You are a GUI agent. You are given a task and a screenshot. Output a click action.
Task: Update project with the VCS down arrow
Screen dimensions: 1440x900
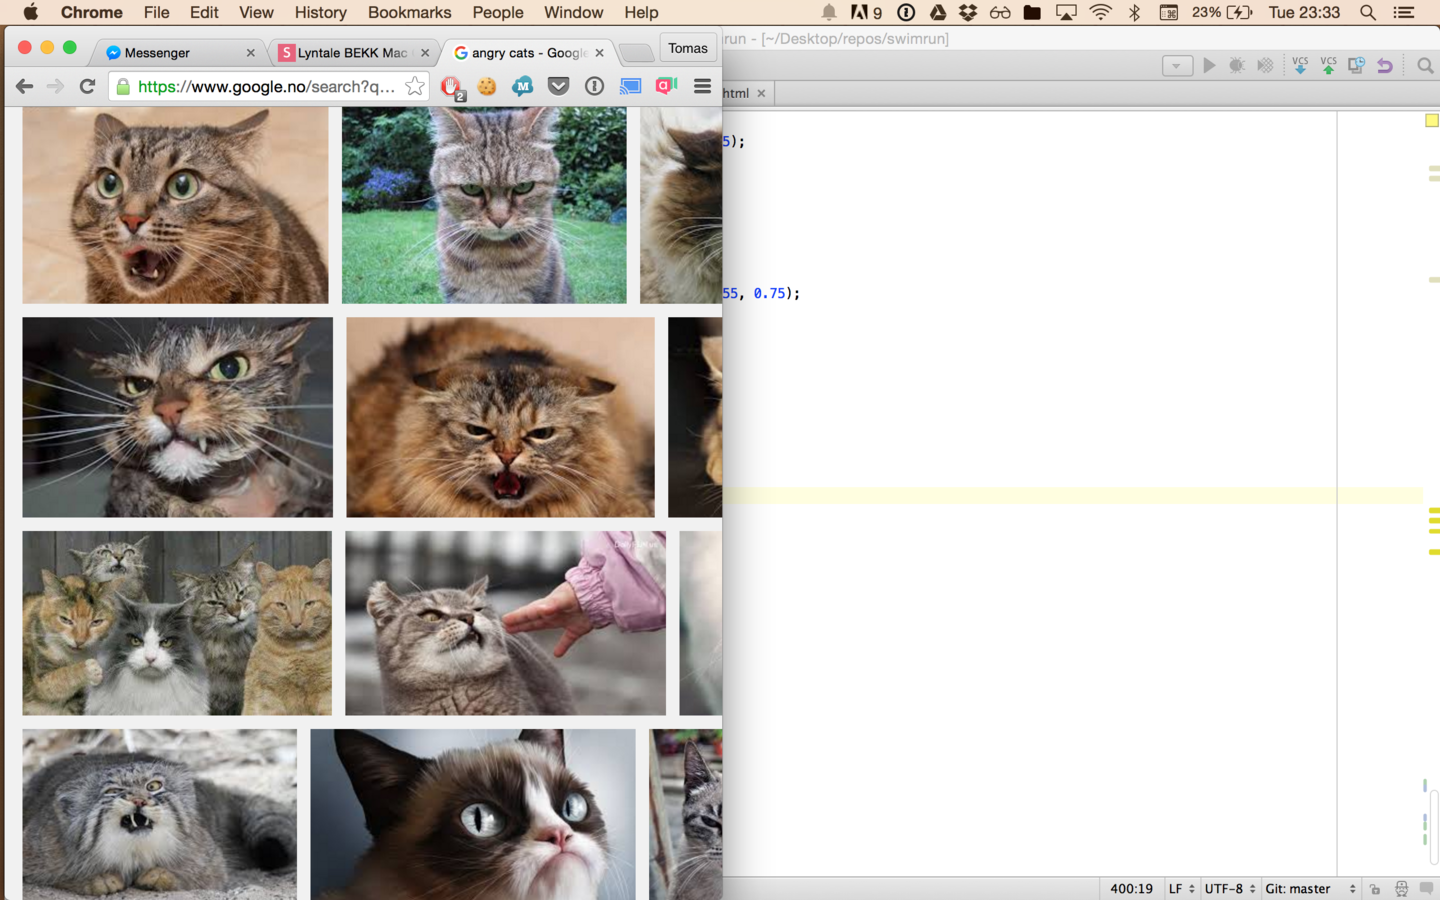[x=1300, y=65]
